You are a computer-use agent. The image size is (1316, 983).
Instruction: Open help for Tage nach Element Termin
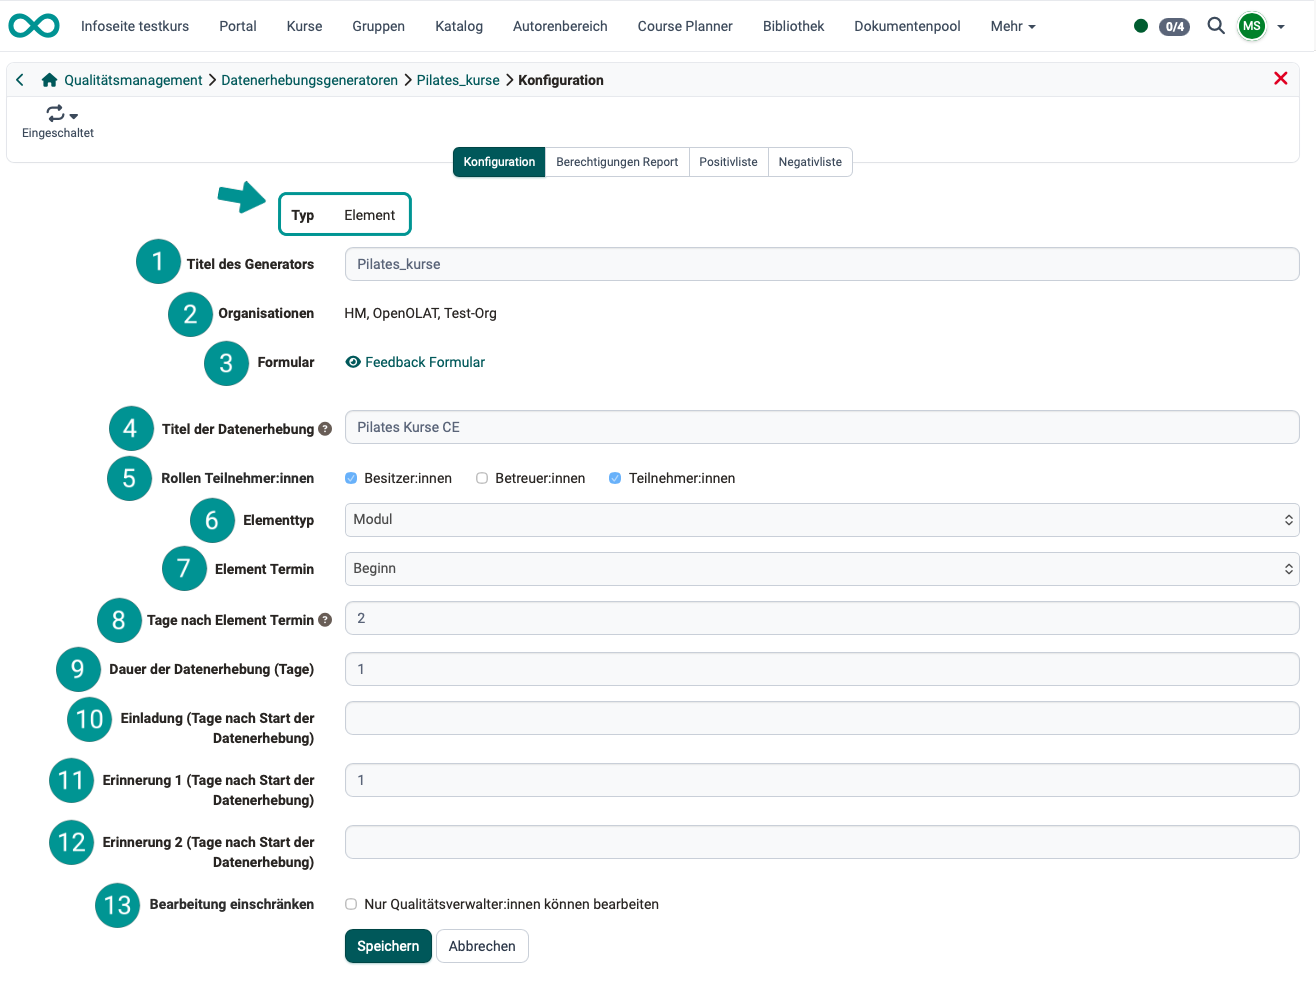pos(325,619)
